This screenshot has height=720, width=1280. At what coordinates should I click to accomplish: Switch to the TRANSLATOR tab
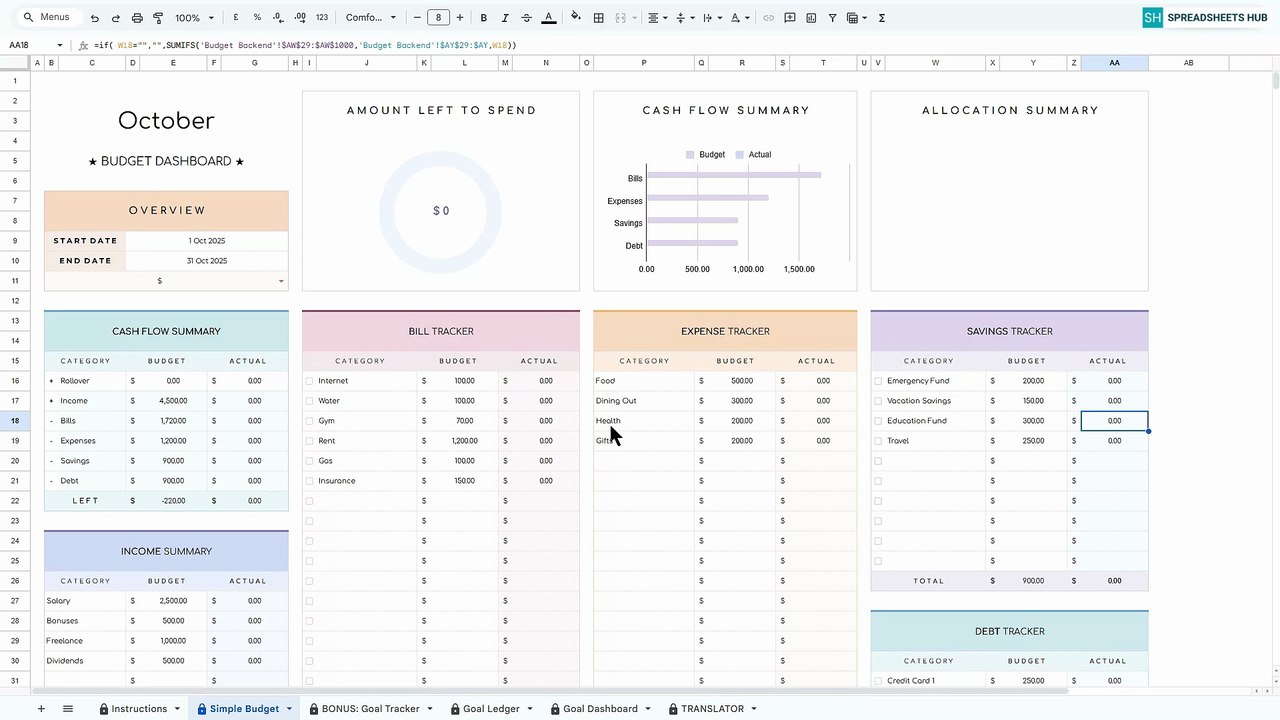pos(712,709)
